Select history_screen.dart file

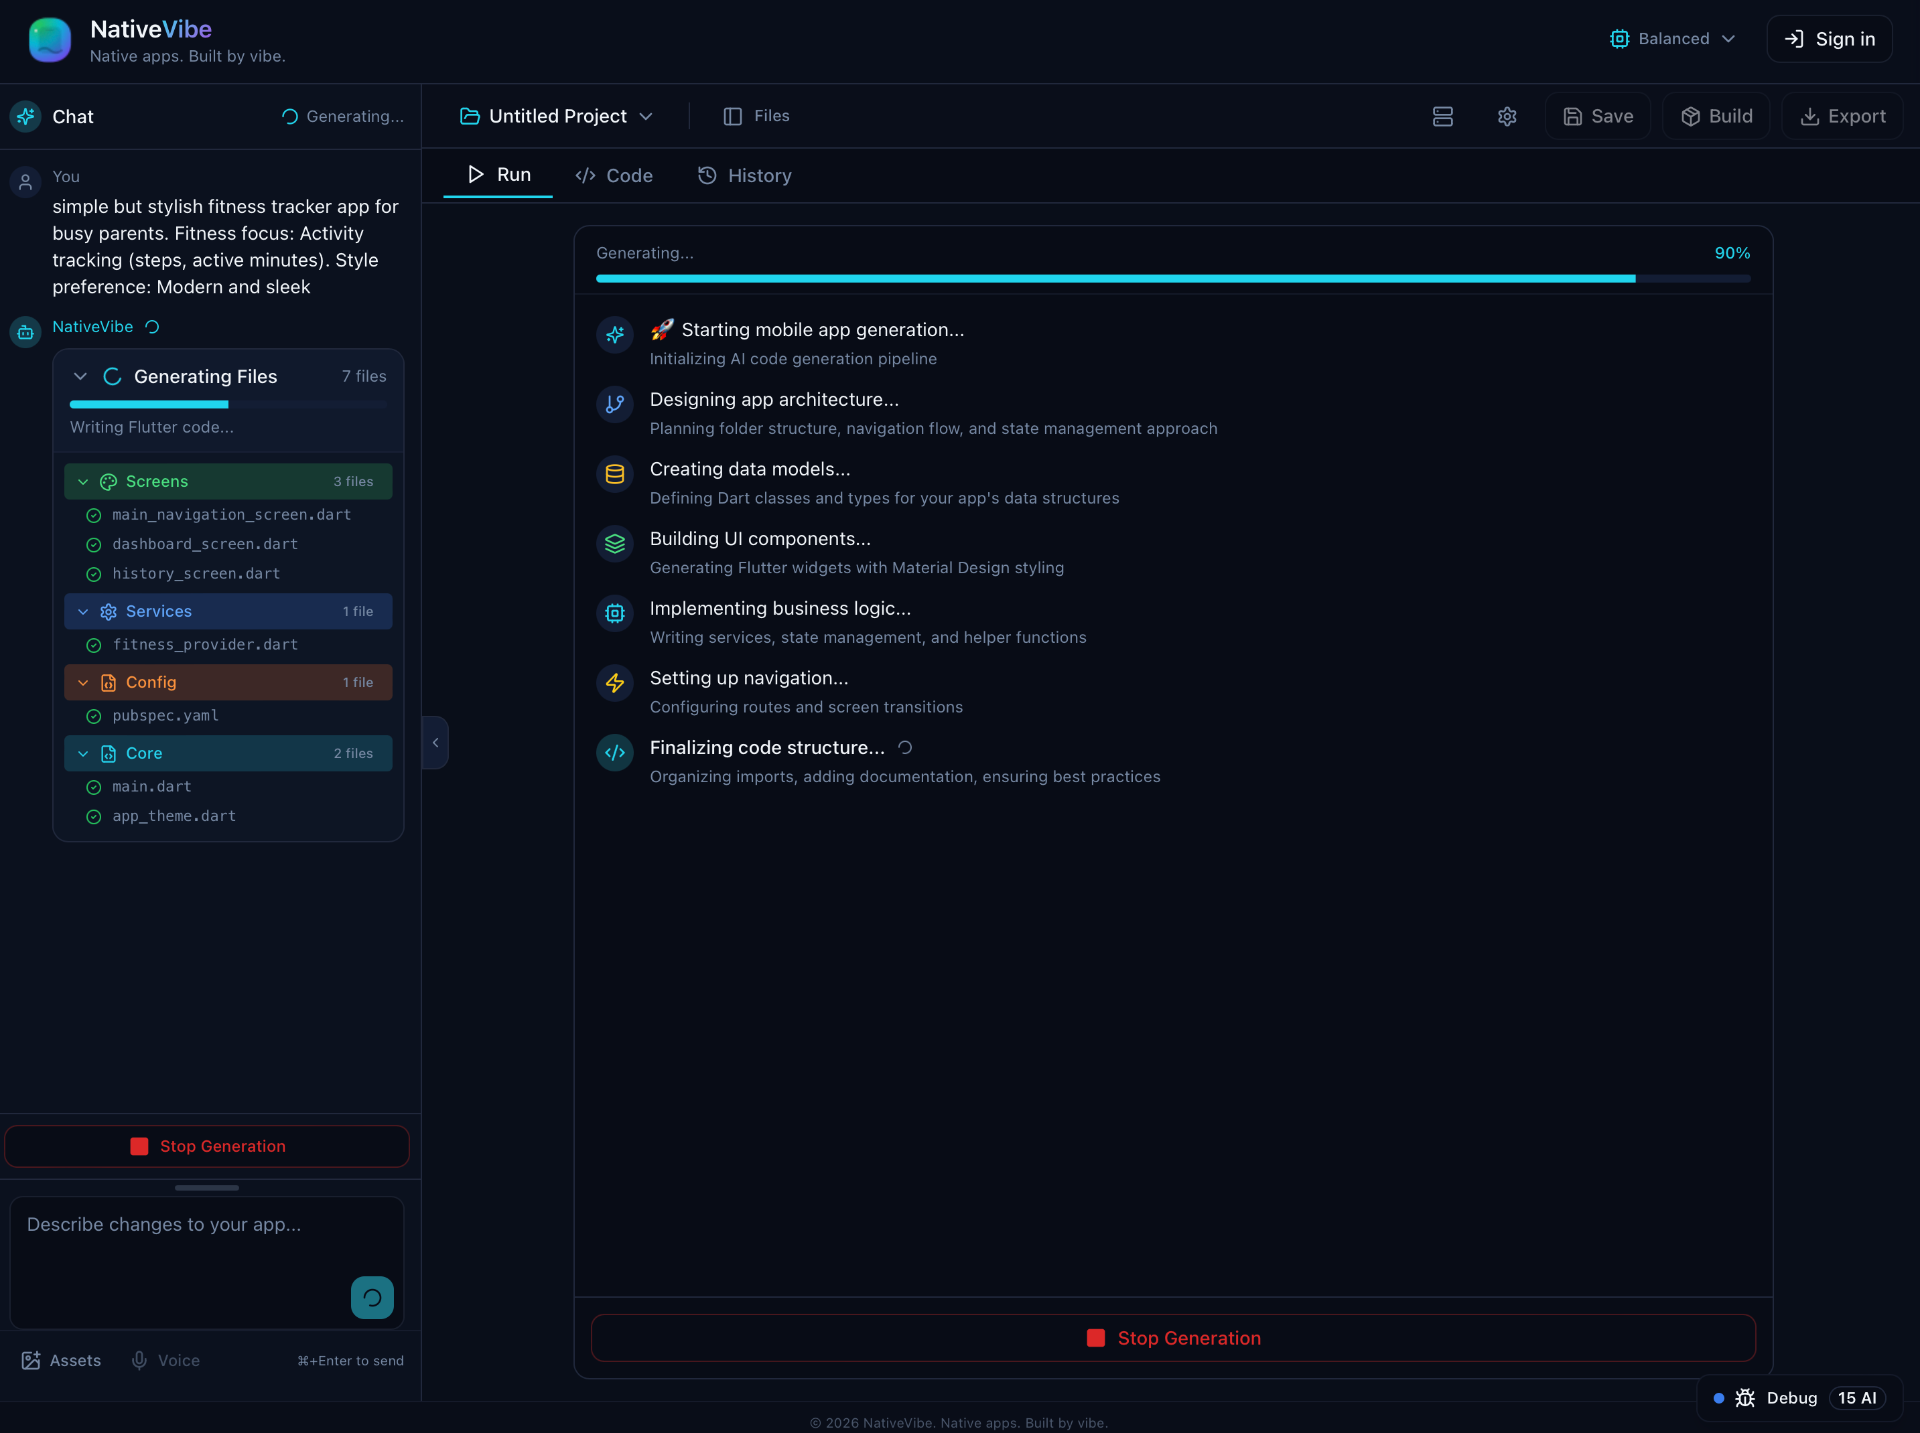(196, 574)
